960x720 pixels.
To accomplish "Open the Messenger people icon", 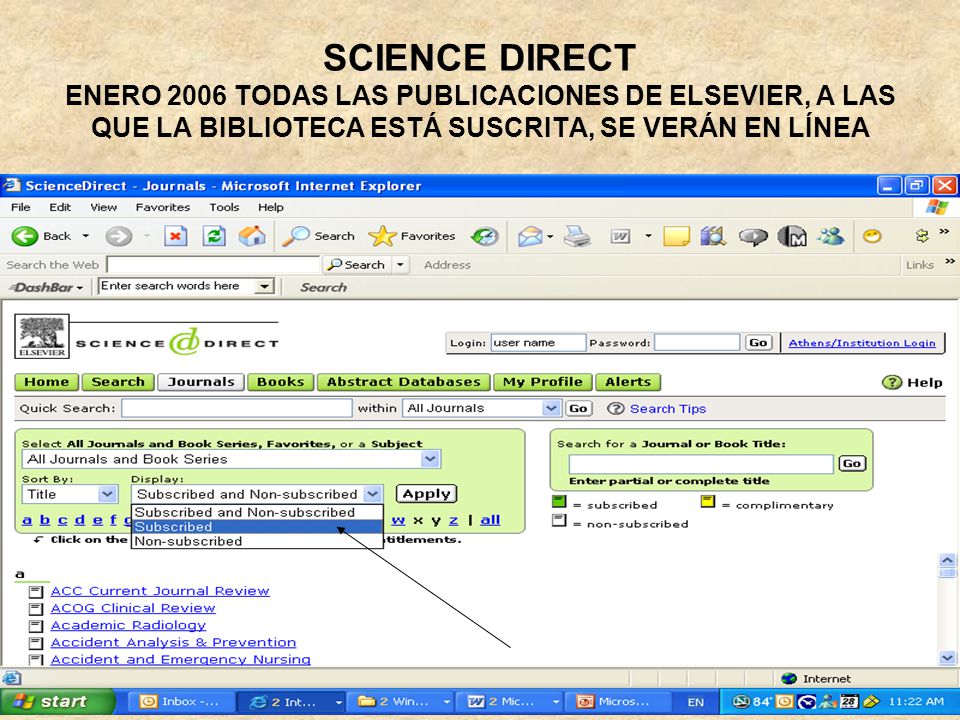I will coord(831,236).
